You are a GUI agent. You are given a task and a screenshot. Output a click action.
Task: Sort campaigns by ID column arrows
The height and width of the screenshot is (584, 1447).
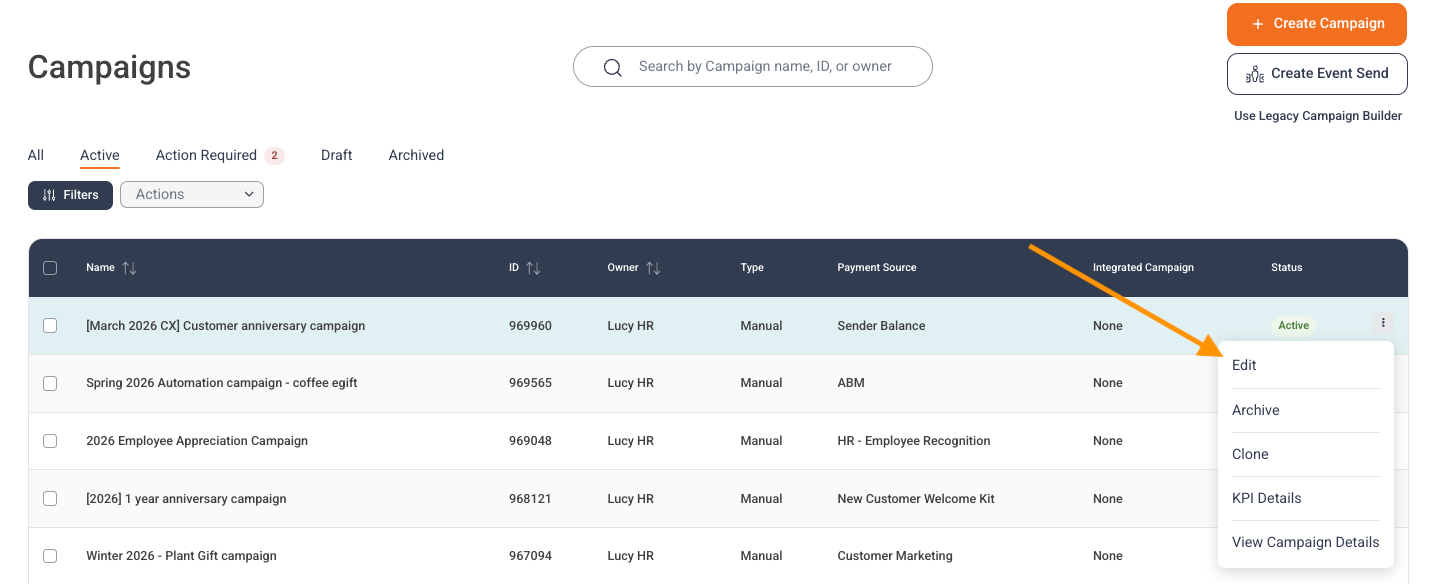[533, 268]
